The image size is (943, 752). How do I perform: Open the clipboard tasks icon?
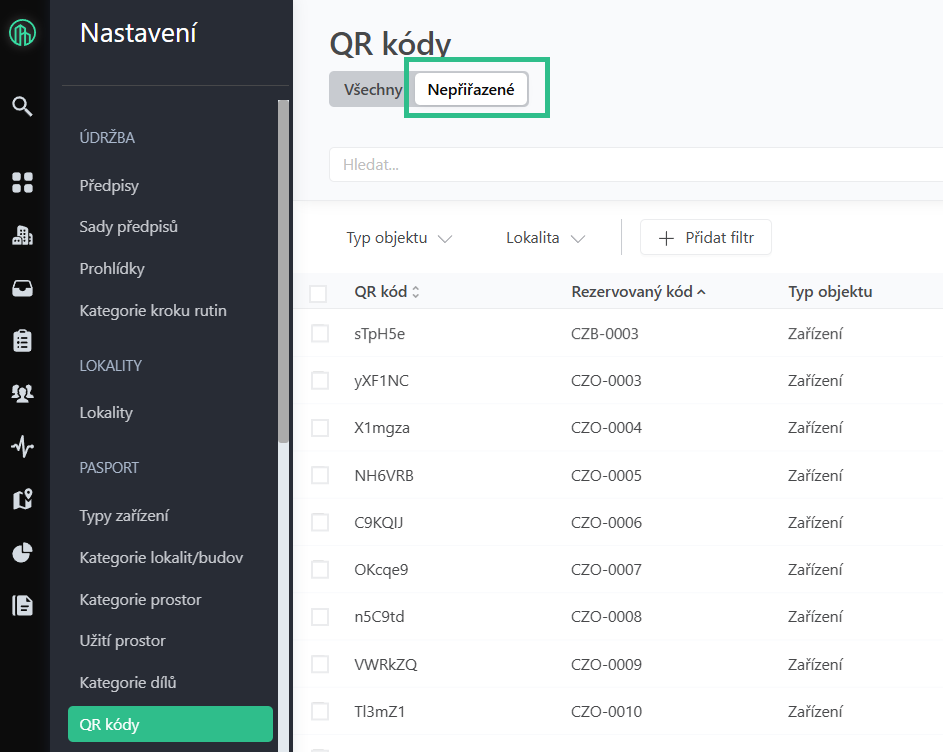22,341
